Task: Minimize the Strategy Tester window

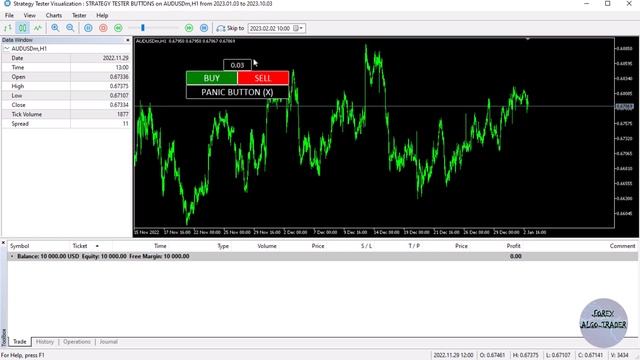Action: [x=587, y=4]
